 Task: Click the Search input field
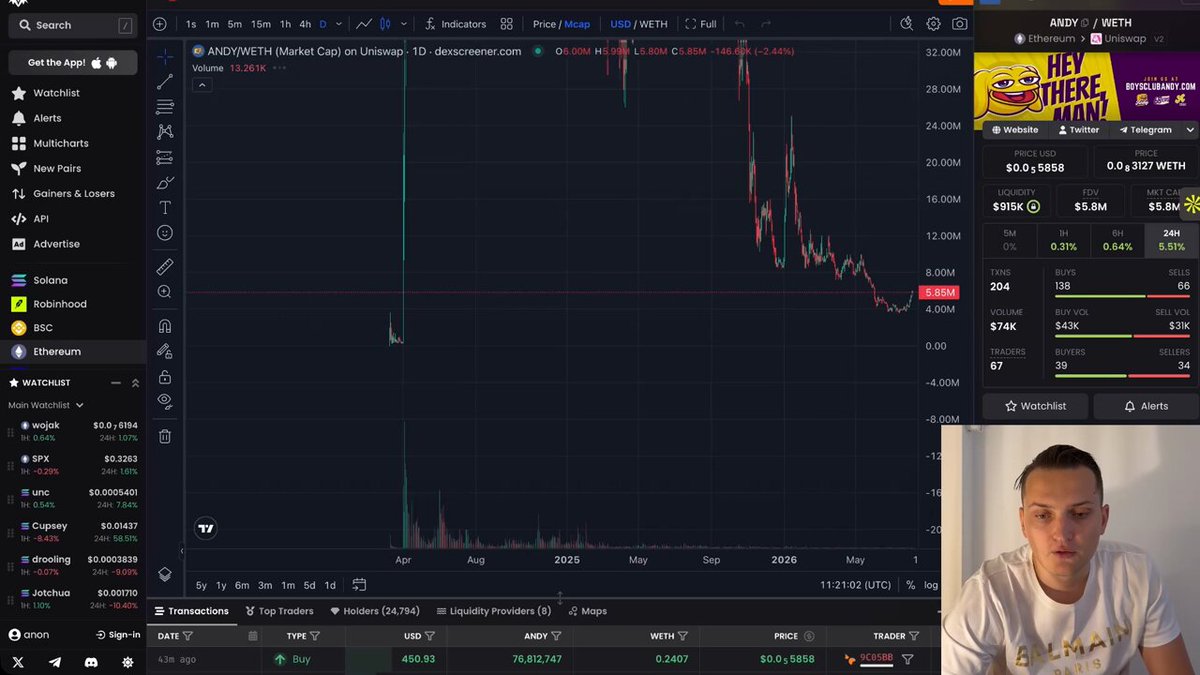pos(73,25)
